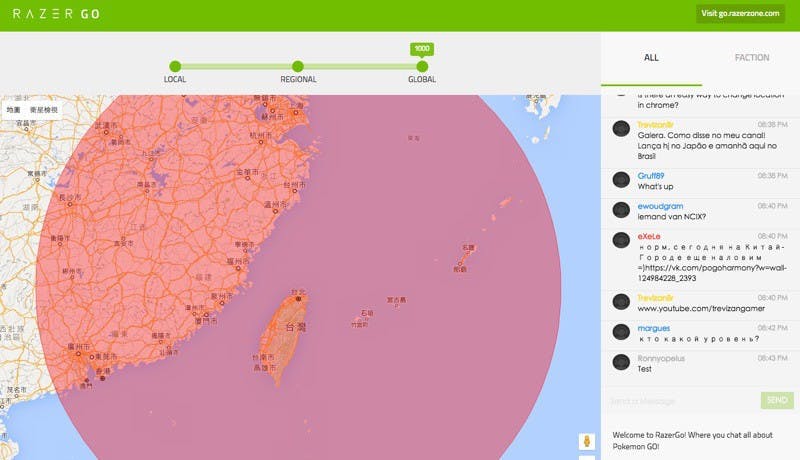The height and width of the screenshot is (460, 800).
Task: Click margues' avatar icon
Action: coord(621,332)
